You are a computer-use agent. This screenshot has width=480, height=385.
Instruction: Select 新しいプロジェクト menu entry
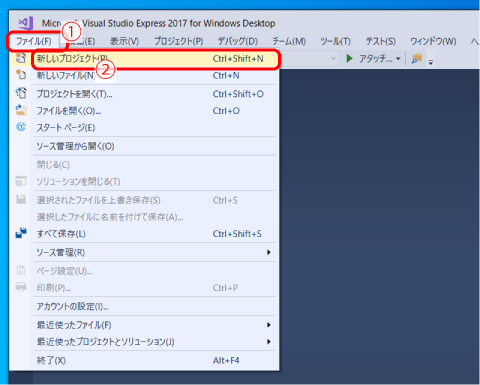[x=155, y=59]
